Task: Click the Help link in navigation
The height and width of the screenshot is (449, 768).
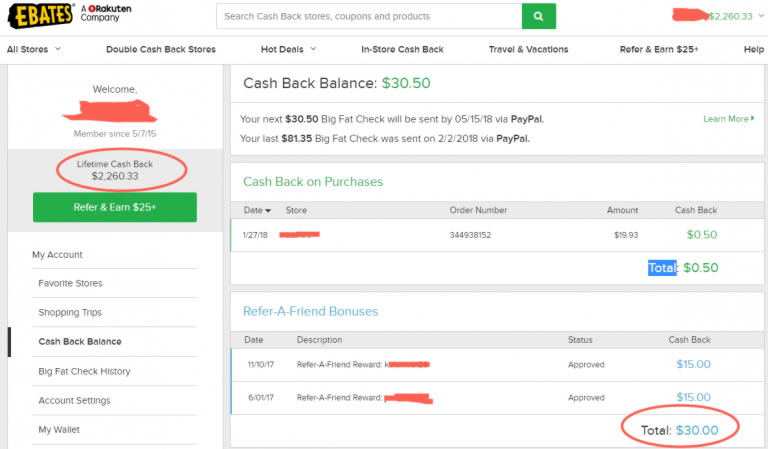Action: click(753, 49)
